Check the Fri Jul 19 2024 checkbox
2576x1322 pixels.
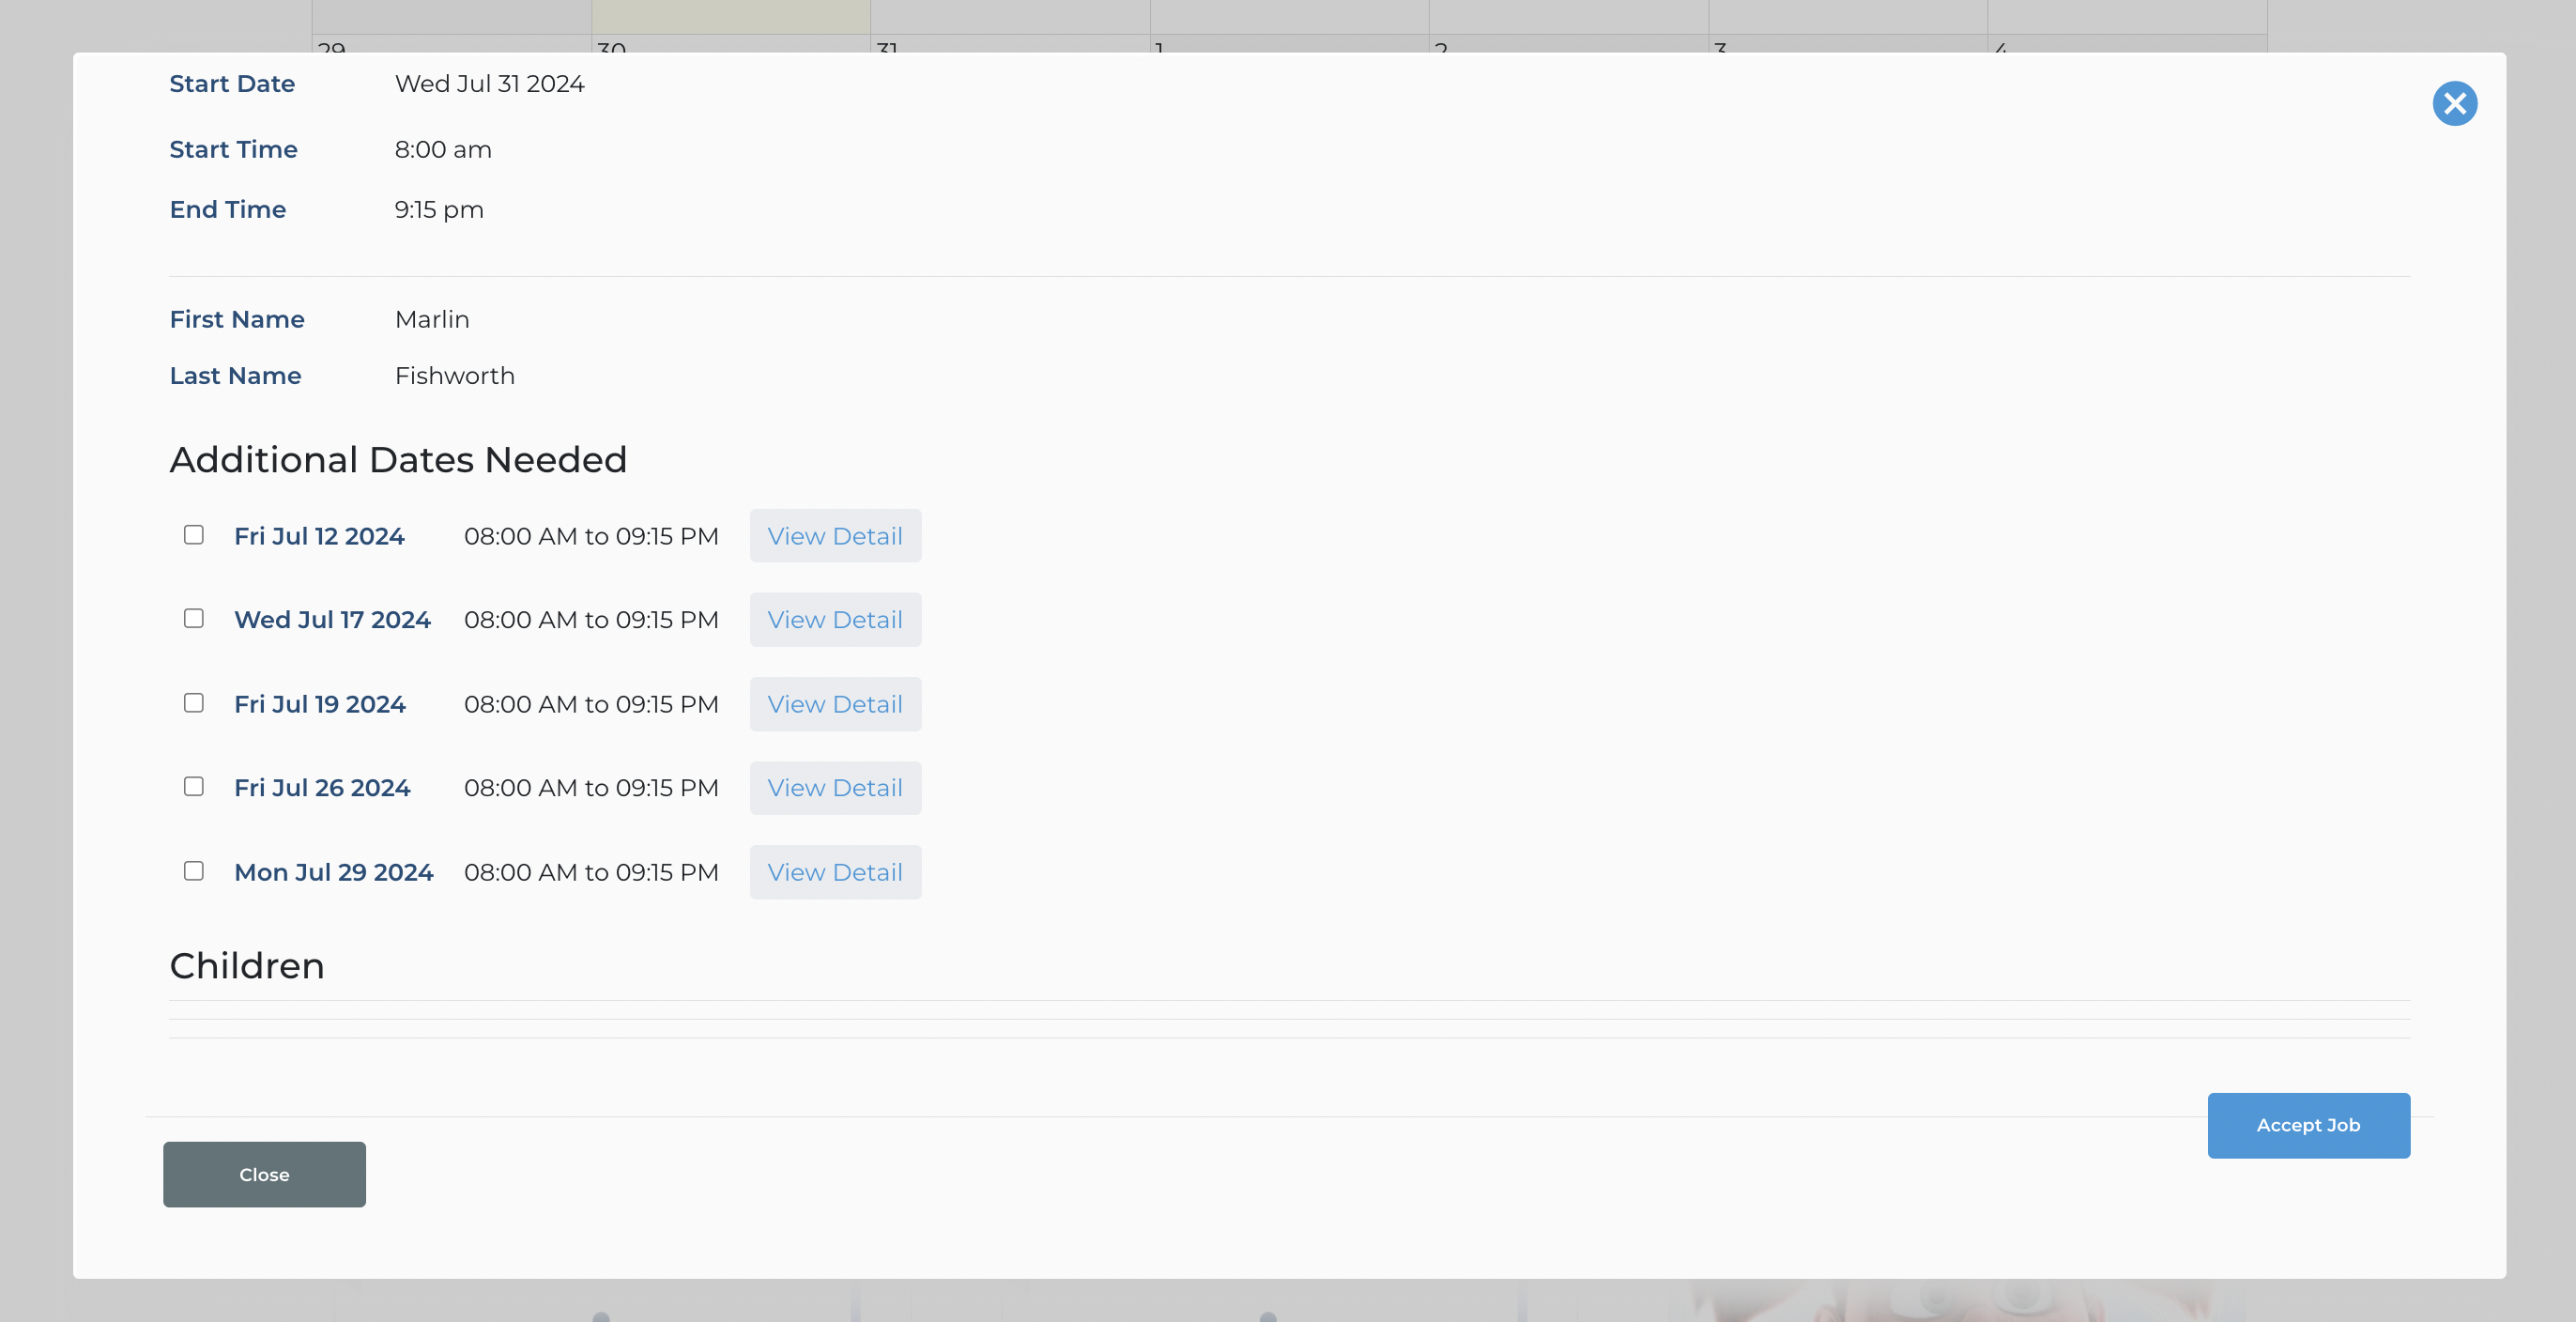coord(194,703)
